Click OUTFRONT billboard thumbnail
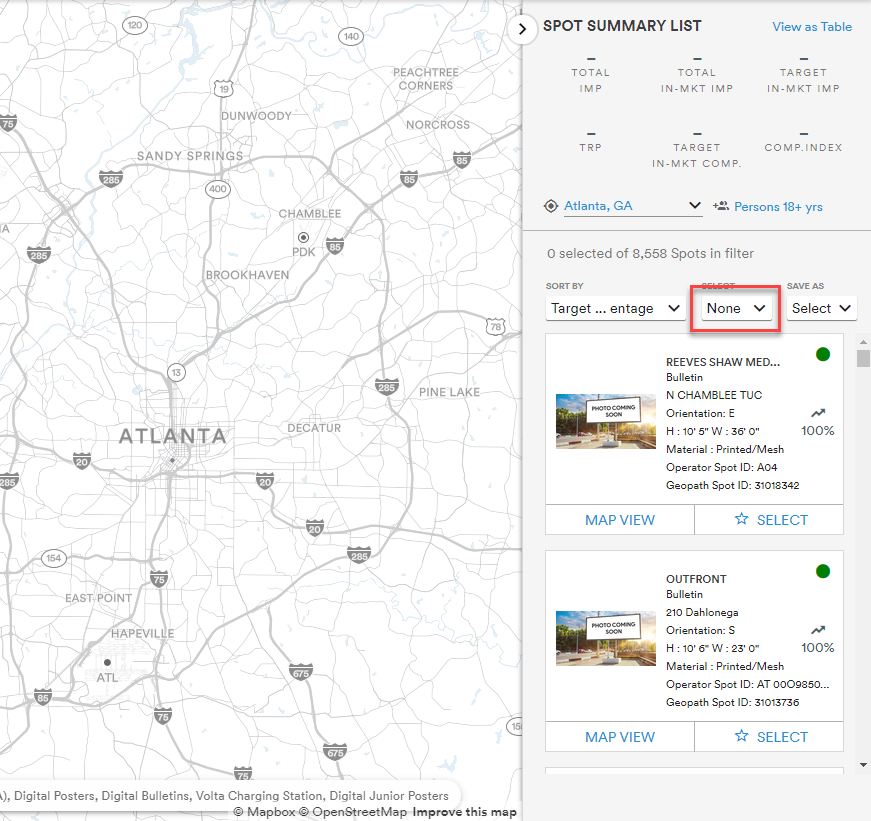This screenshot has height=821, width=871. pyautogui.click(x=605, y=639)
